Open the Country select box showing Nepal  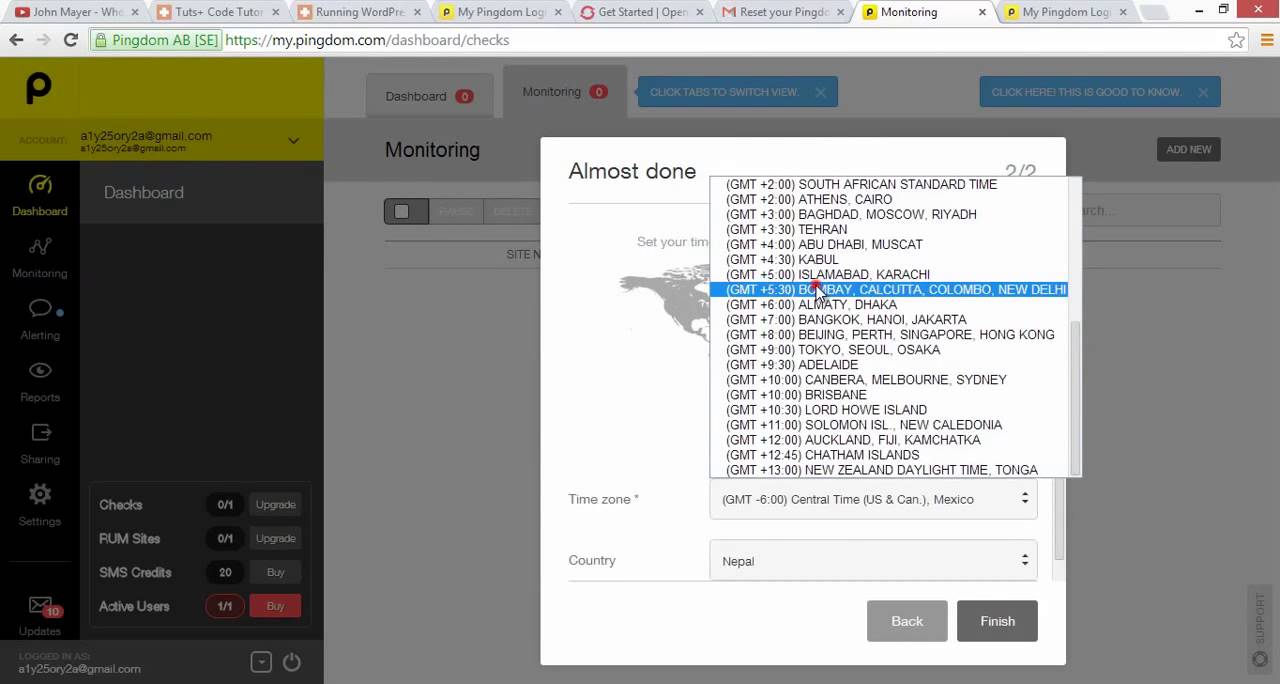click(x=873, y=561)
